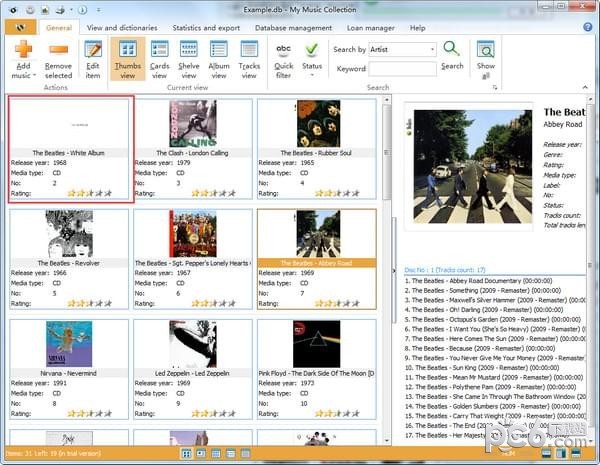Open the quick access toolbar customize arrow
The image size is (600, 465).
pos(99,10)
